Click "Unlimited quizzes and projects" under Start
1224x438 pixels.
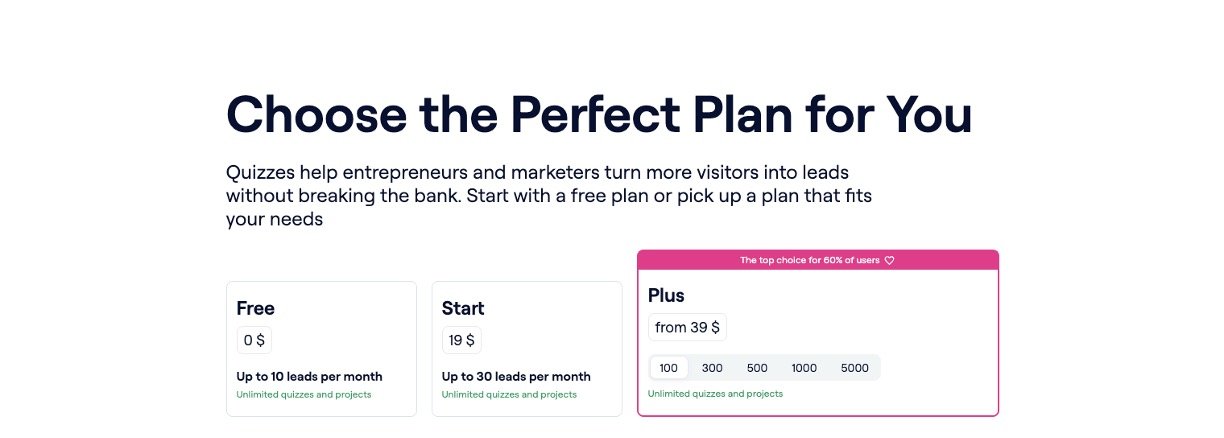(509, 395)
